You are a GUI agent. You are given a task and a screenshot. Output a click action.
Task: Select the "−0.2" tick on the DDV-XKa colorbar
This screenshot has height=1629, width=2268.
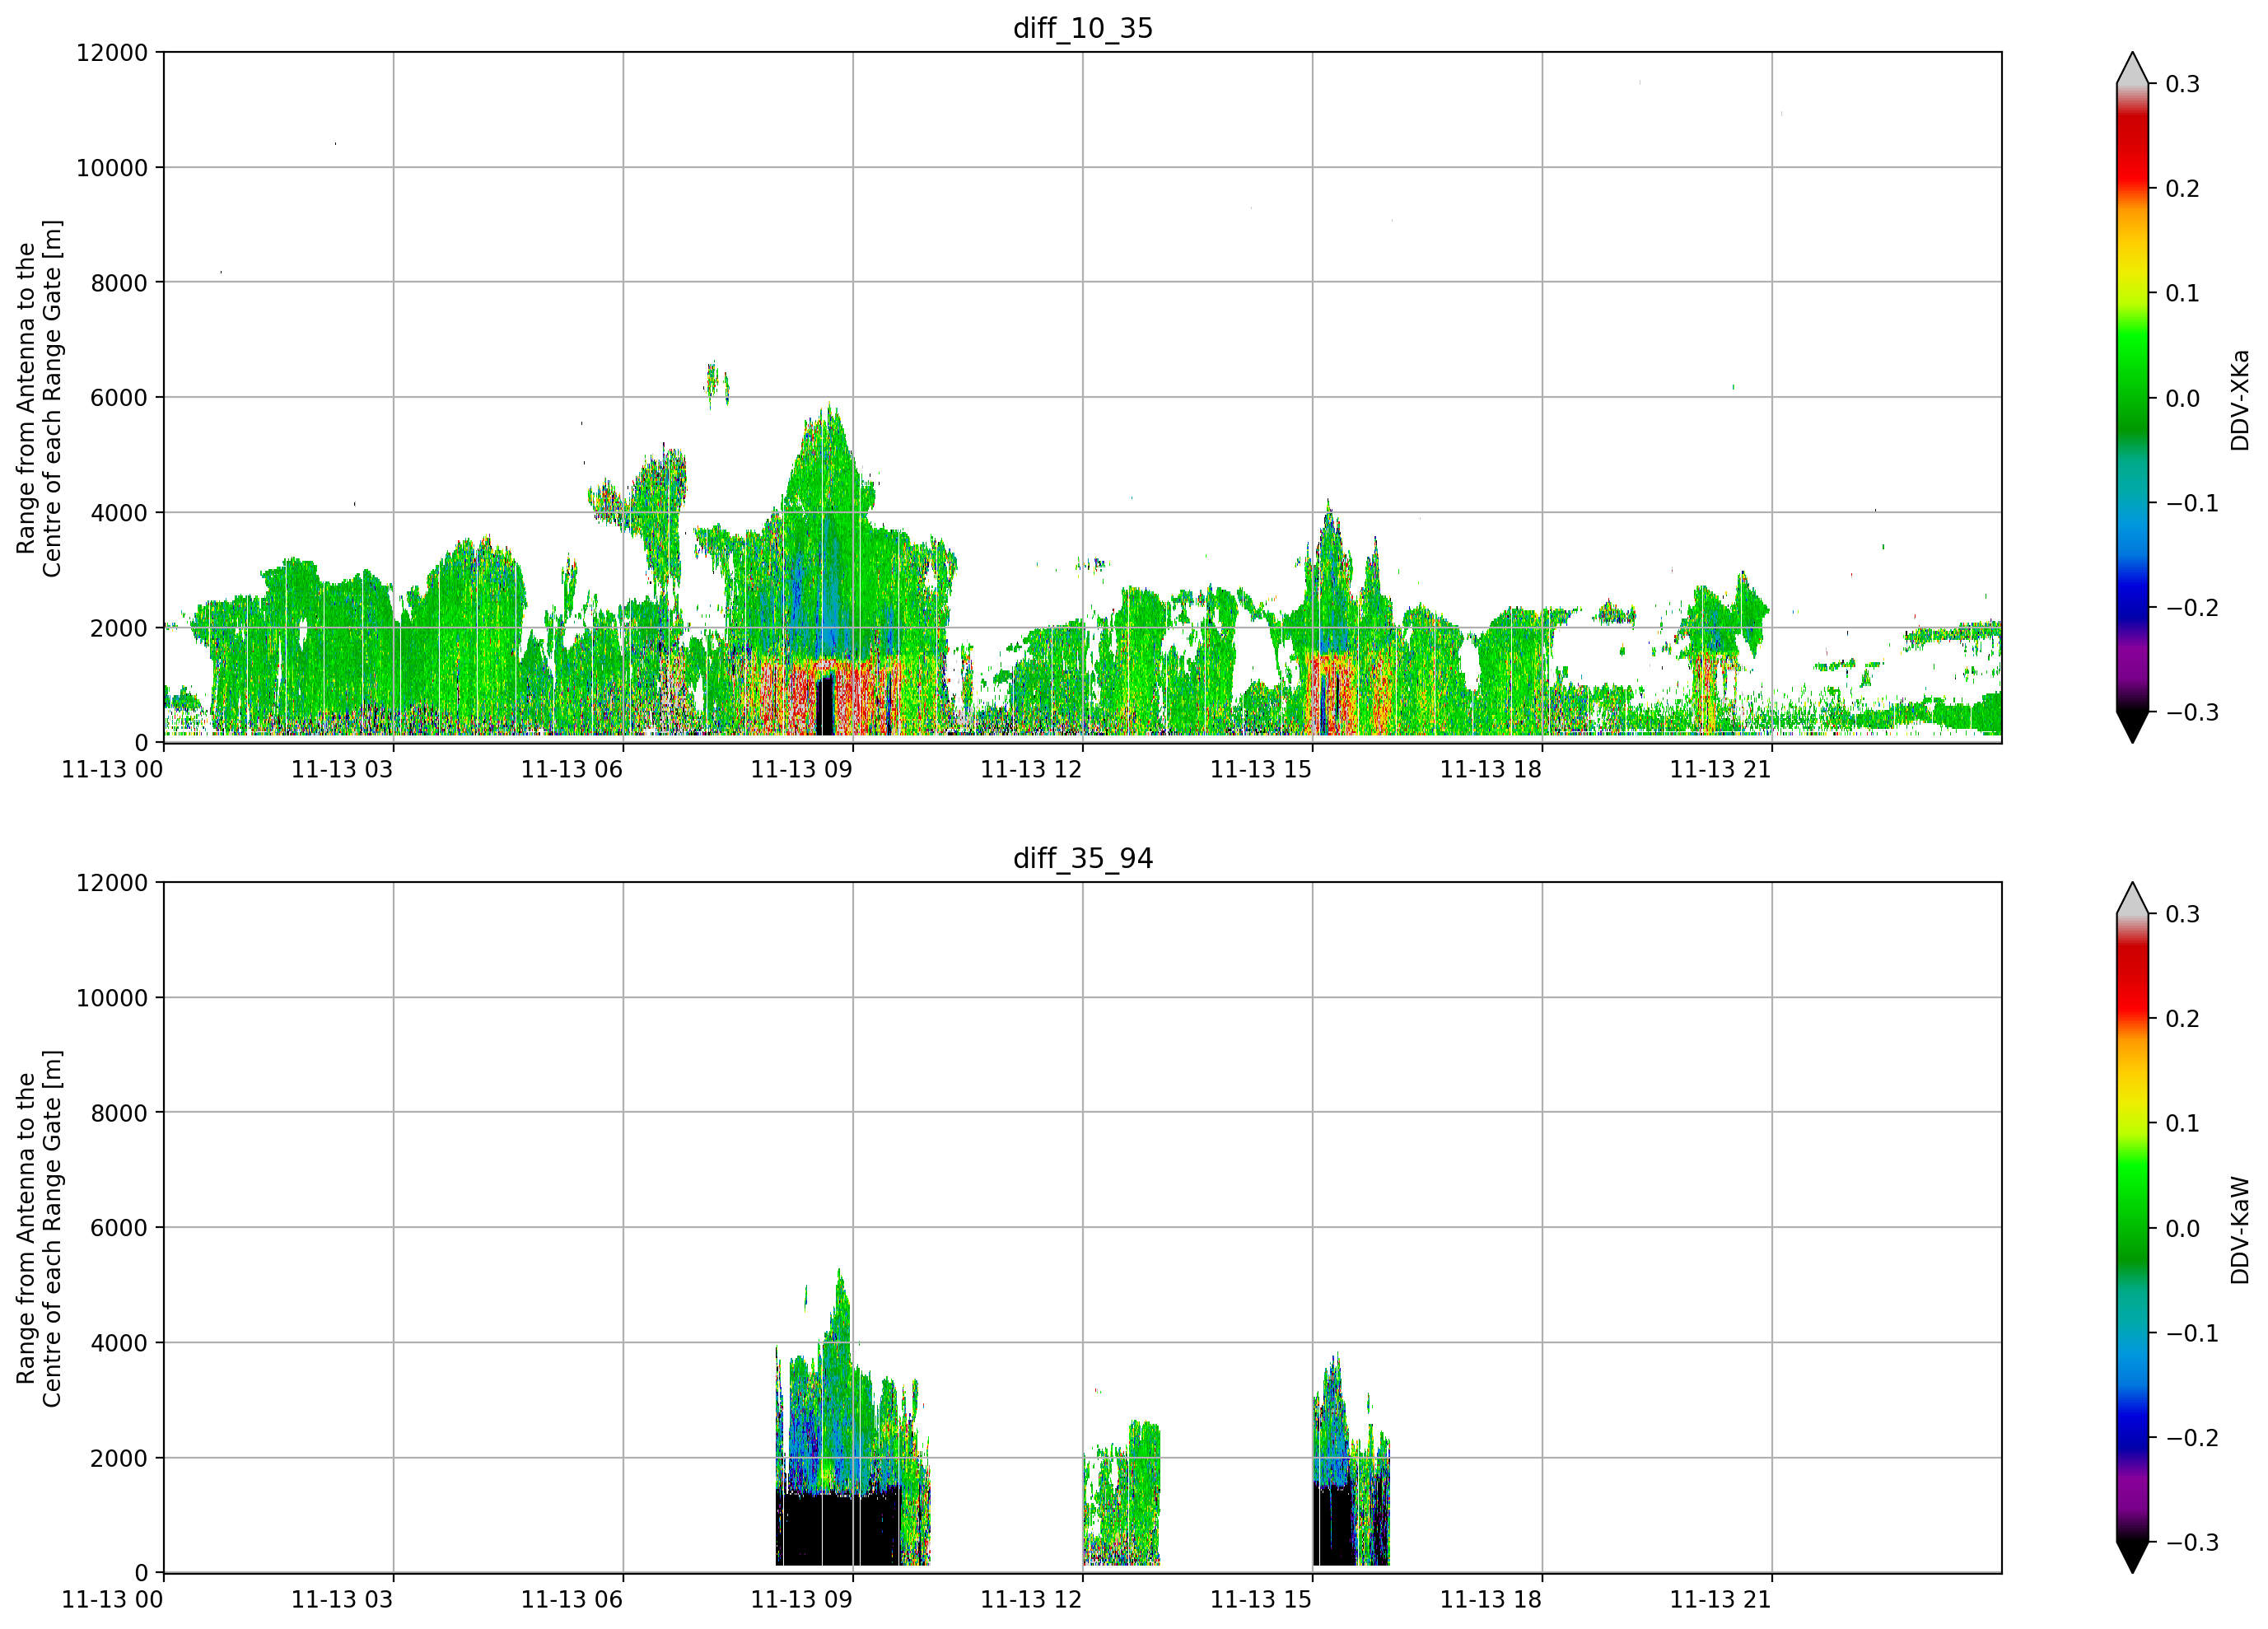click(2192, 608)
